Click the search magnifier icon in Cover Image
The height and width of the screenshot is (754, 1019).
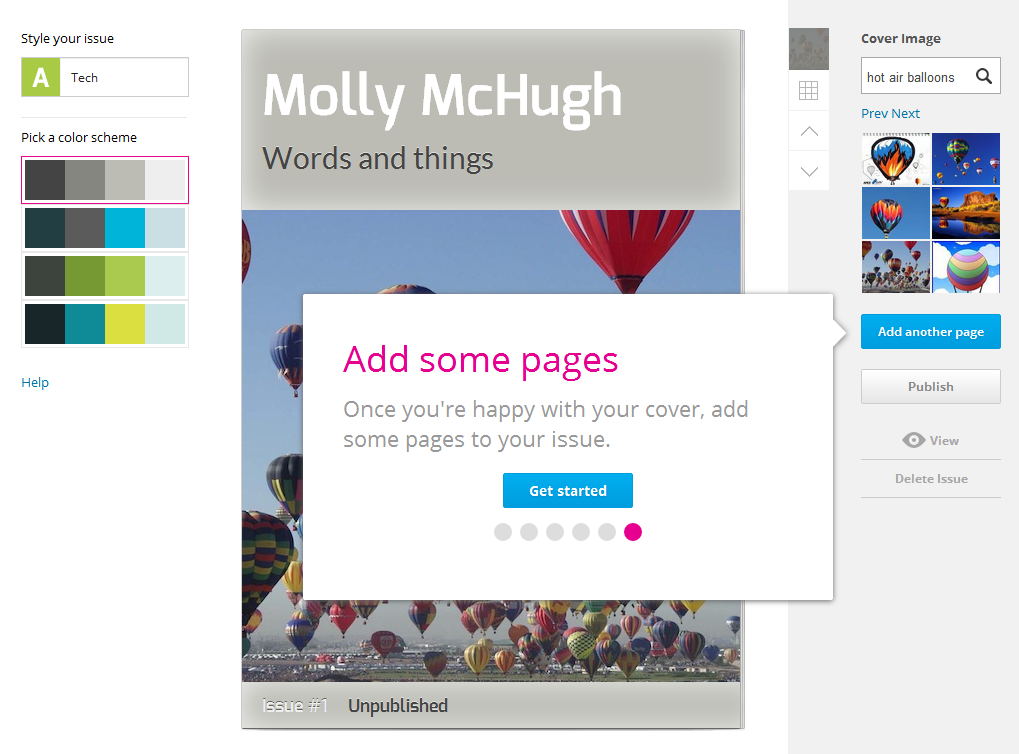pyautogui.click(x=984, y=76)
